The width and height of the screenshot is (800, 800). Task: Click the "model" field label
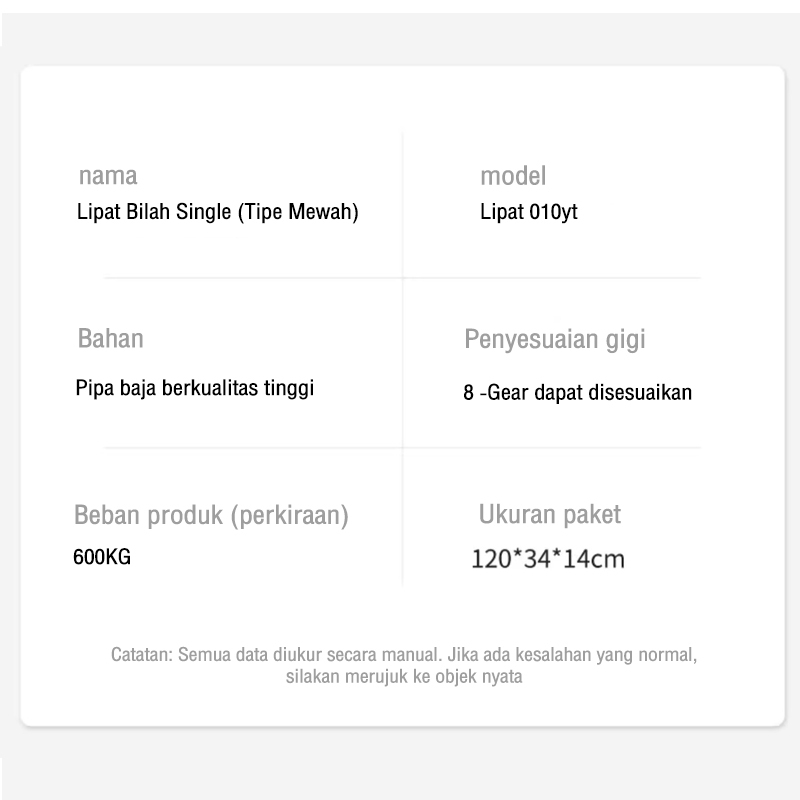pyautogui.click(x=513, y=177)
